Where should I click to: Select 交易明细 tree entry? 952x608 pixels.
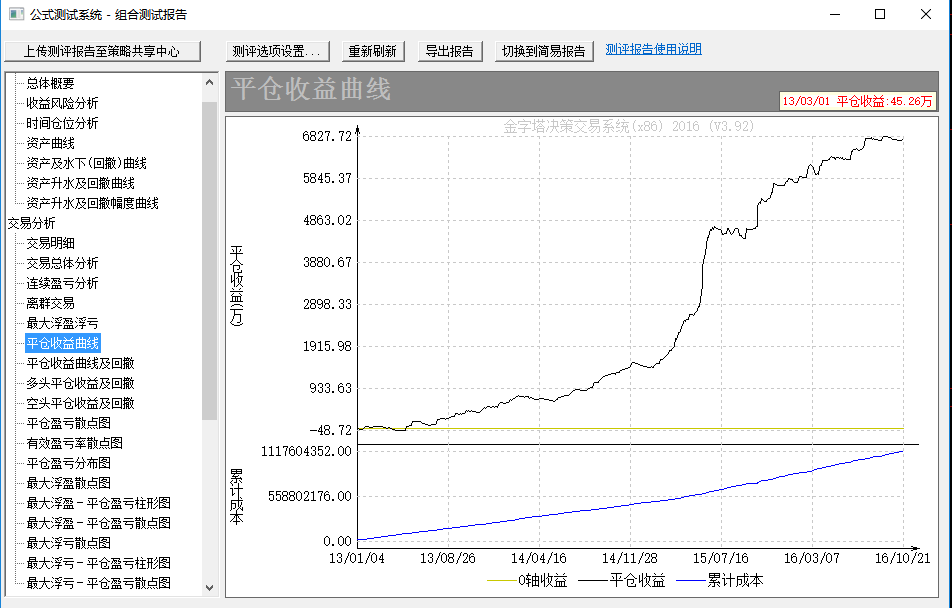tap(50, 243)
